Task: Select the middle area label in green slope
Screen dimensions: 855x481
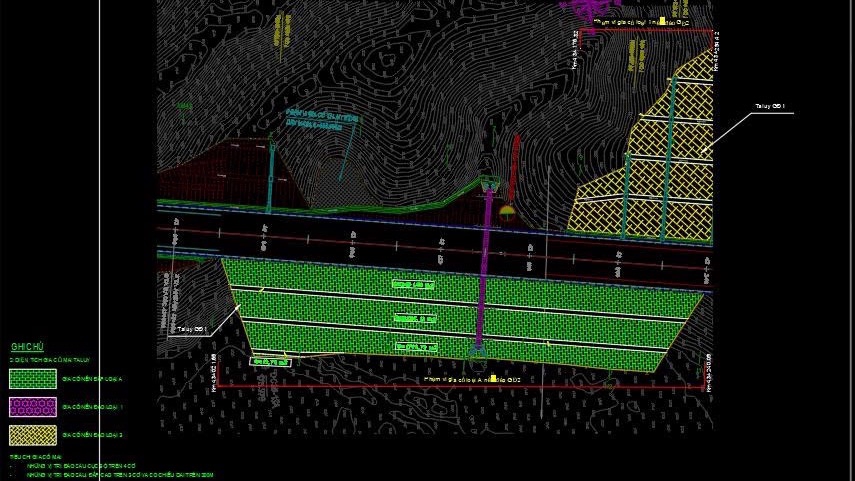Action: click(x=415, y=318)
